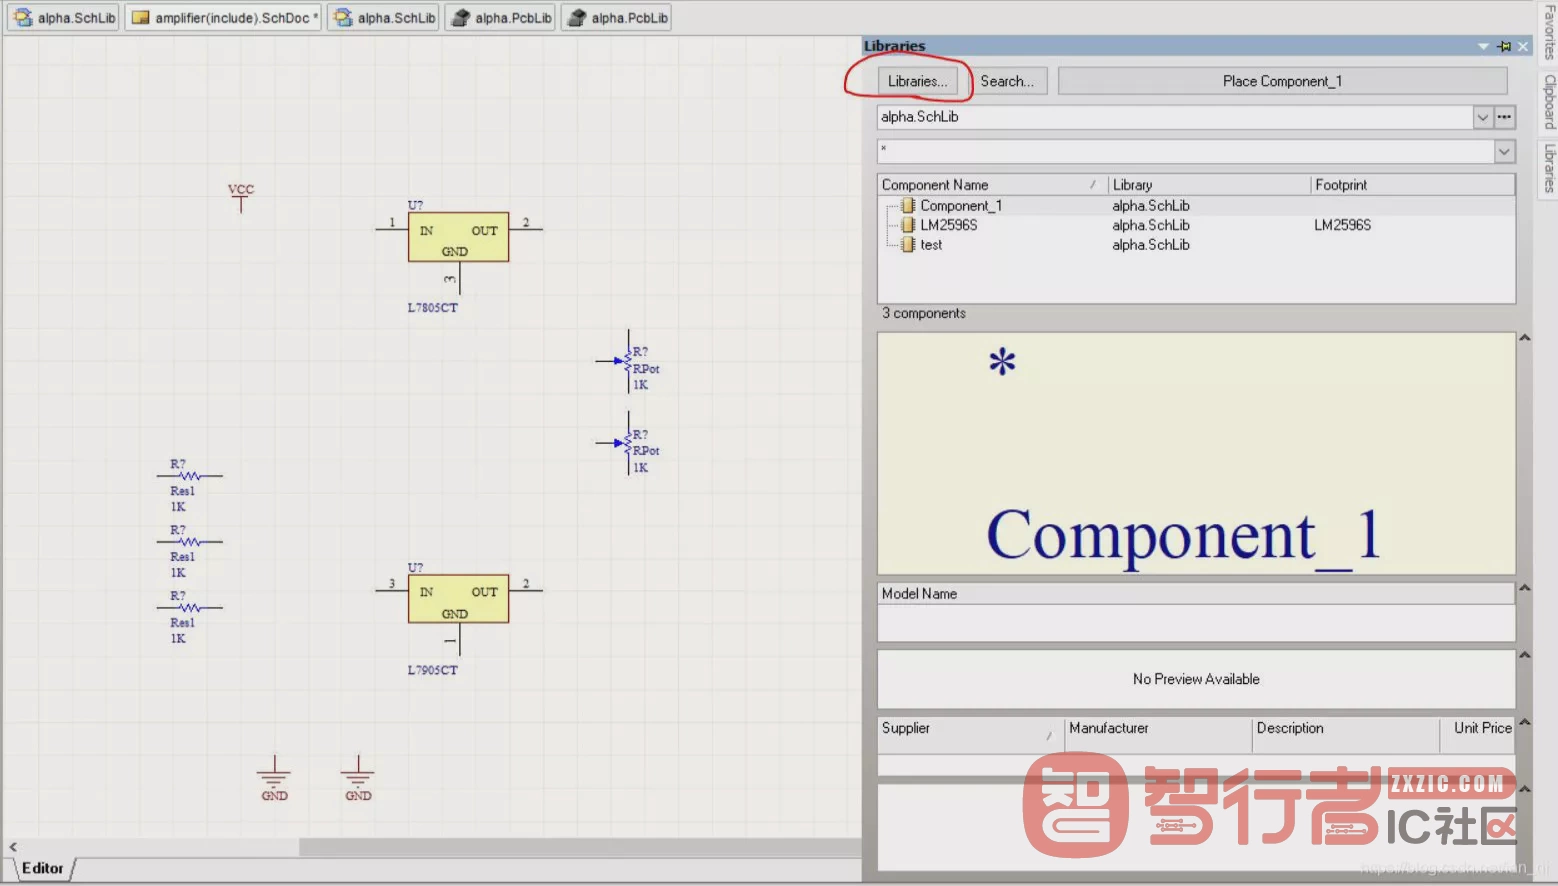Image resolution: width=1558 pixels, height=886 pixels.
Task: Open the Clipboard side panel tab
Action: [1549, 102]
